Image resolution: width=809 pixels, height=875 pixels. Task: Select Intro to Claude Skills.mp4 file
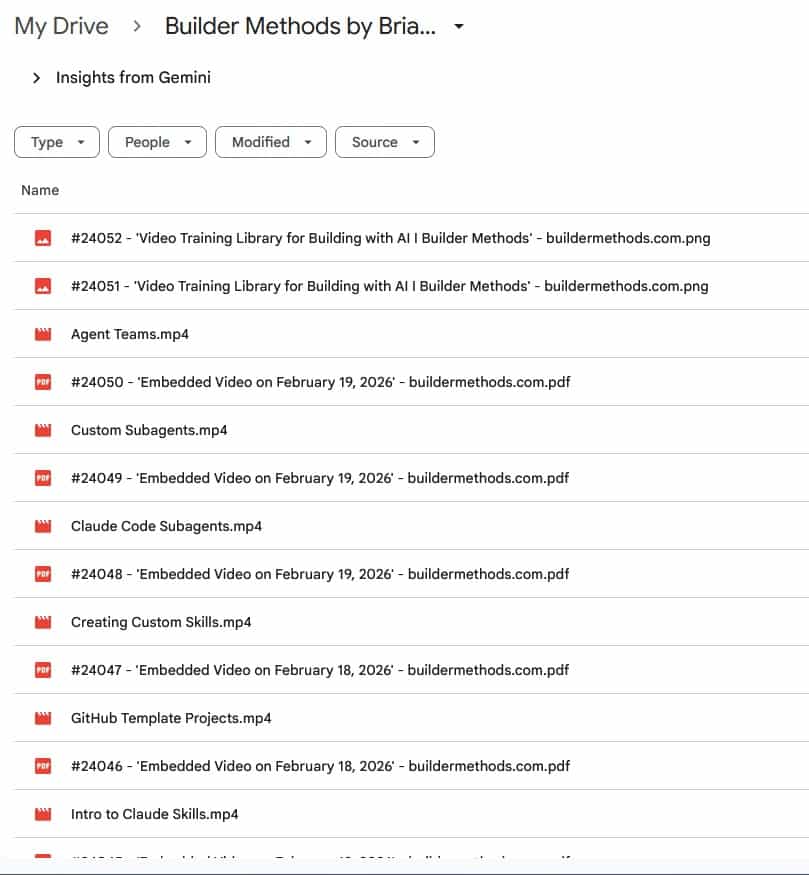click(155, 814)
